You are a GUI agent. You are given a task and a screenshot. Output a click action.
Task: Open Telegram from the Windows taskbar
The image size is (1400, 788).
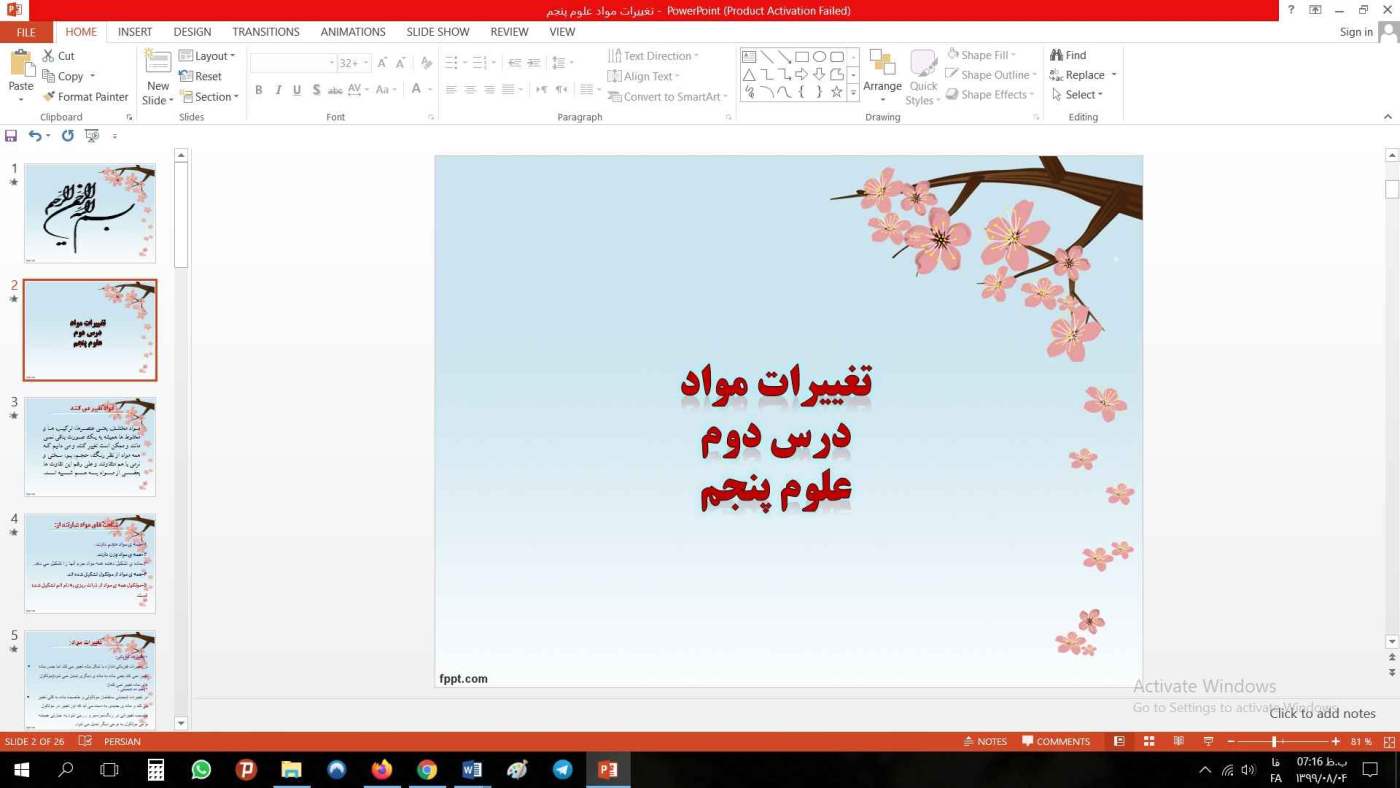pyautogui.click(x=563, y=769)
